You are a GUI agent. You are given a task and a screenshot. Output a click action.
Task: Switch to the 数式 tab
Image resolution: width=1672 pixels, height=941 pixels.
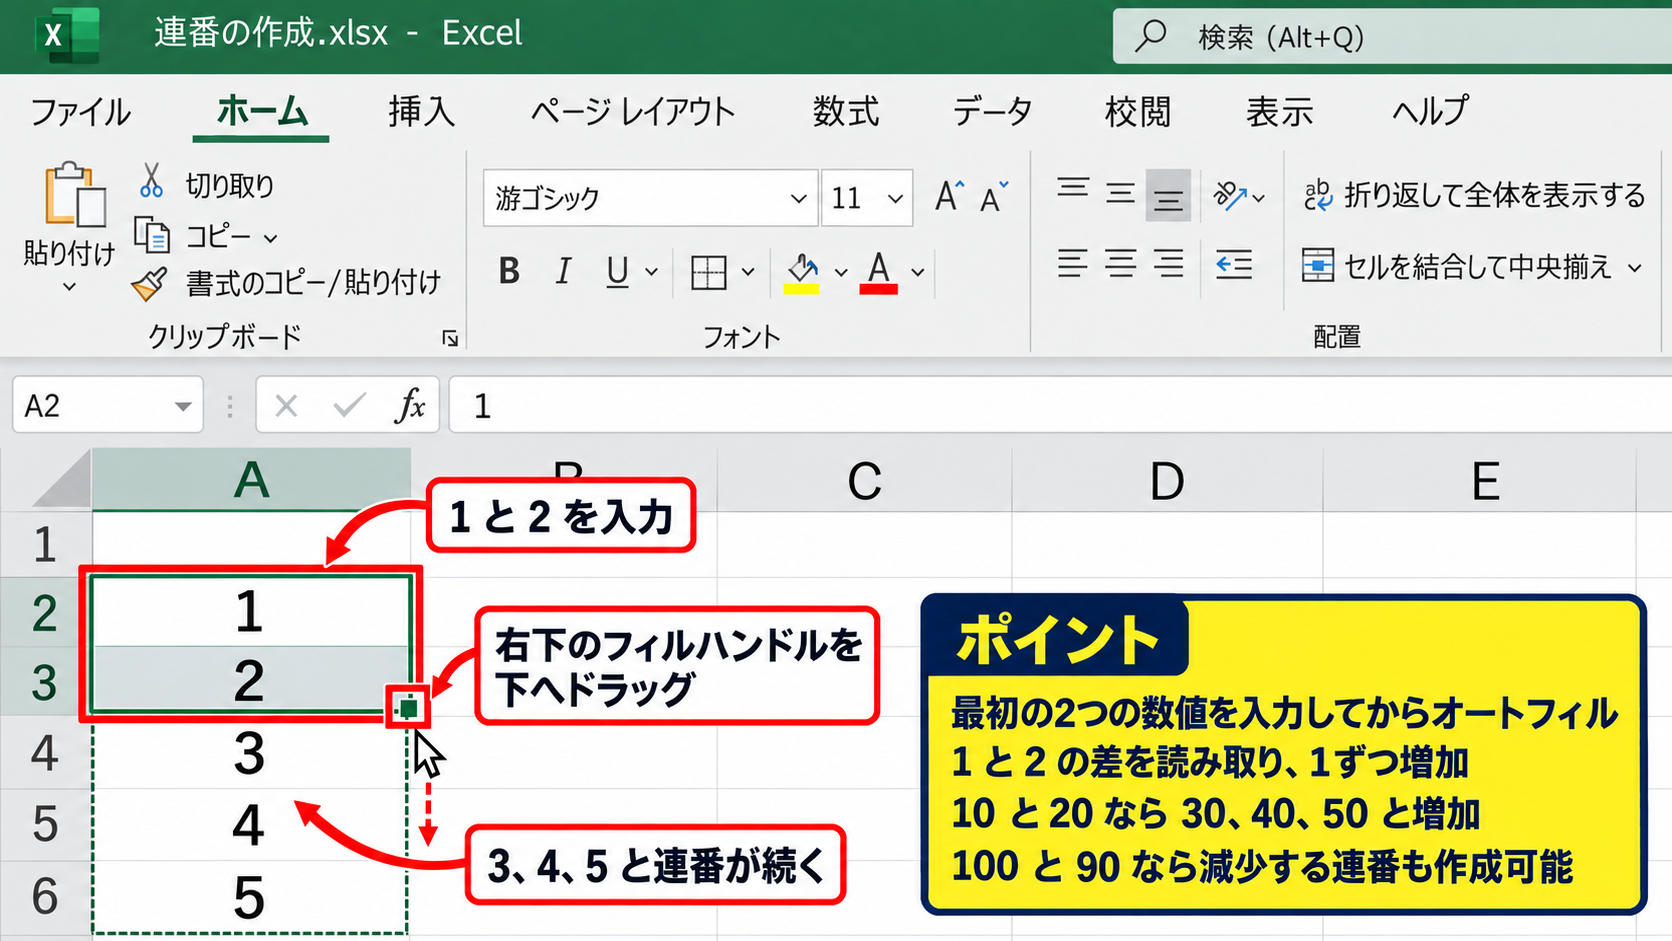click(x=846, y=111)
